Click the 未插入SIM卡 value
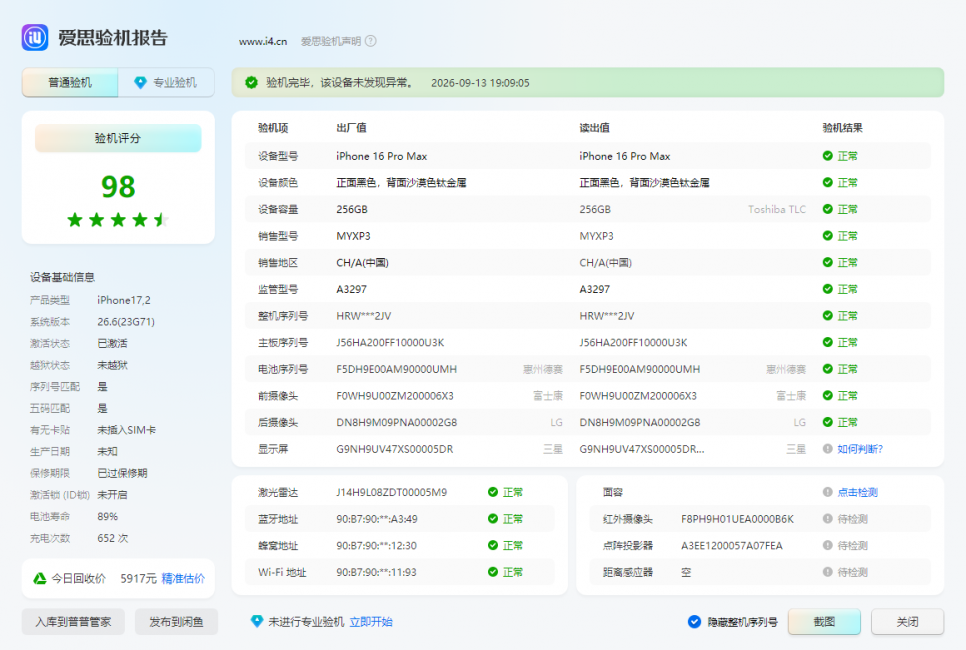This screenshot has height=650, width=966. point(126,430)
